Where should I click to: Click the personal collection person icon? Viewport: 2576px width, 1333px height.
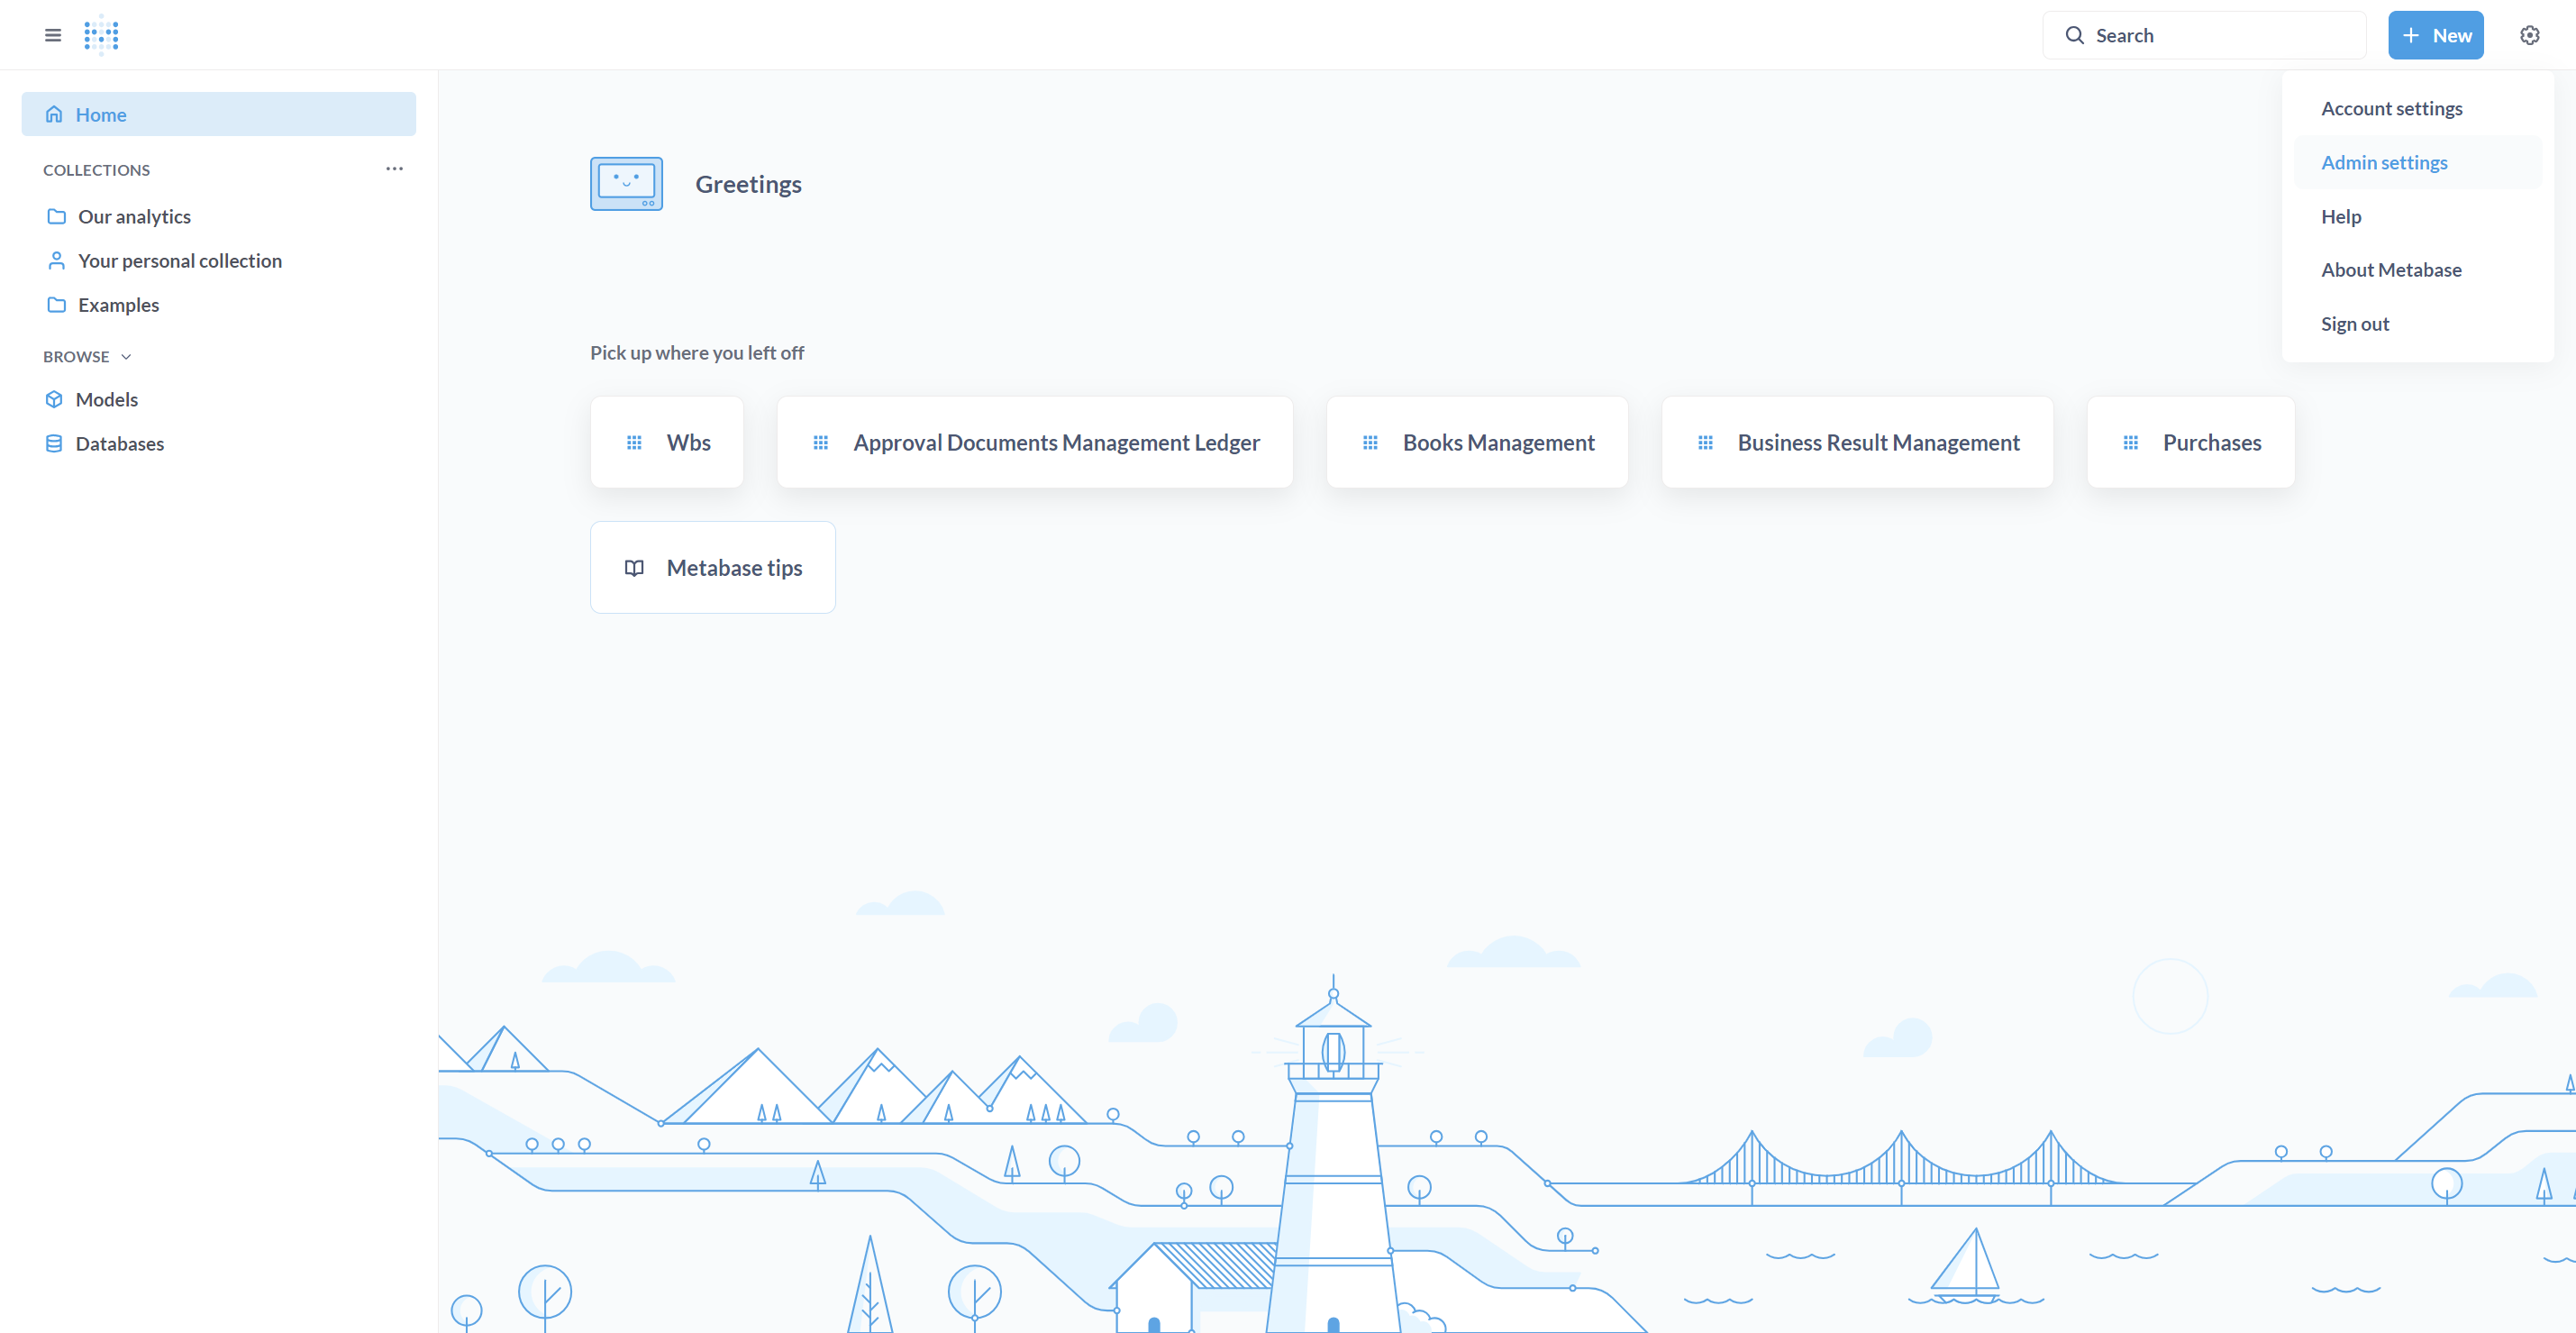pos(57,260)
